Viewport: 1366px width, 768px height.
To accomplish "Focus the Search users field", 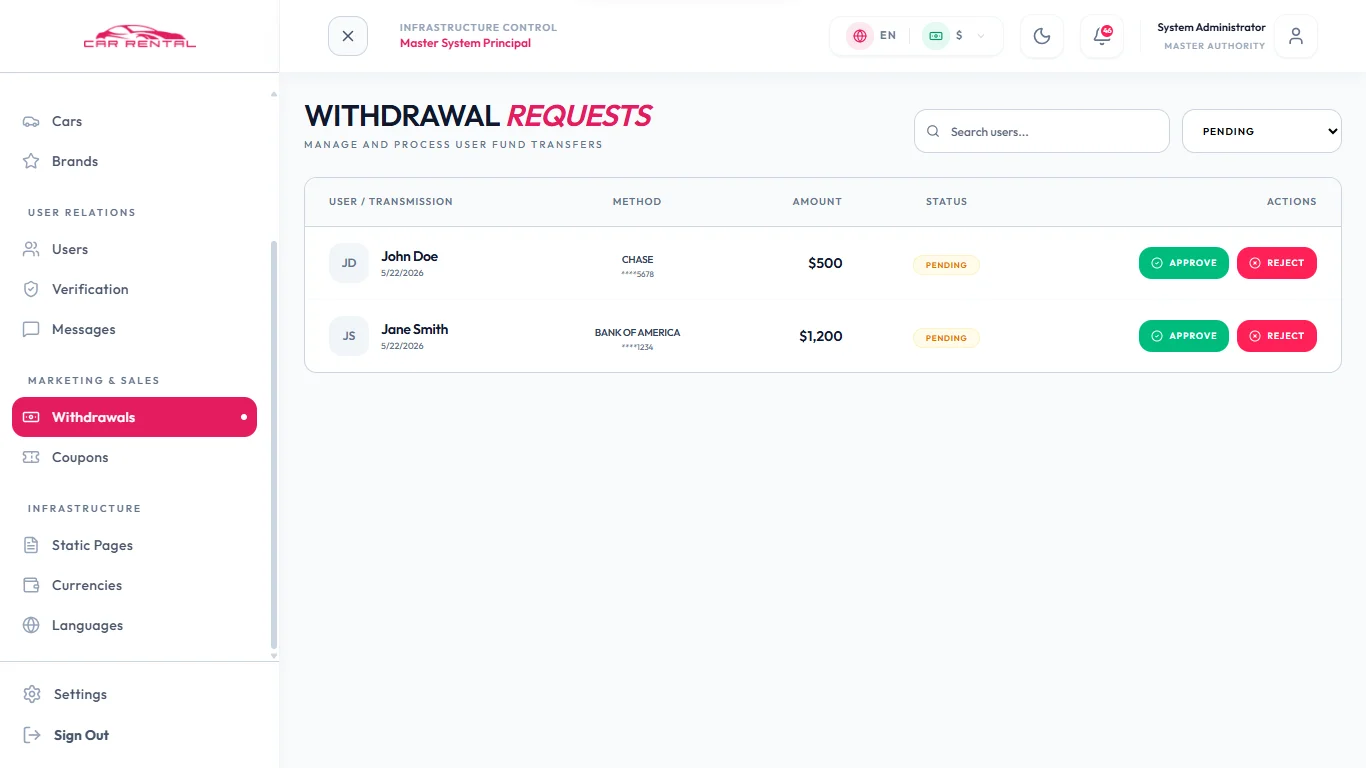I will coord(1042,131).
